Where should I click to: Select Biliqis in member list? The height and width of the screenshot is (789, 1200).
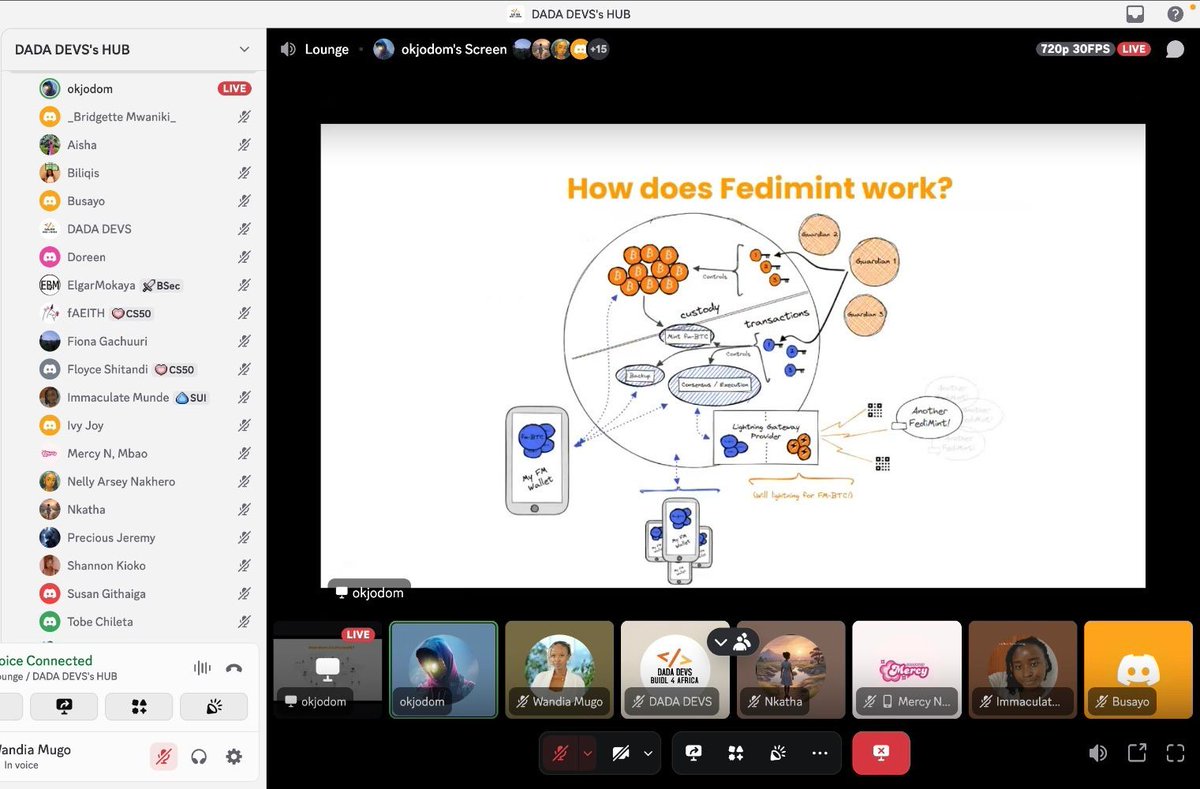[145, 173]
